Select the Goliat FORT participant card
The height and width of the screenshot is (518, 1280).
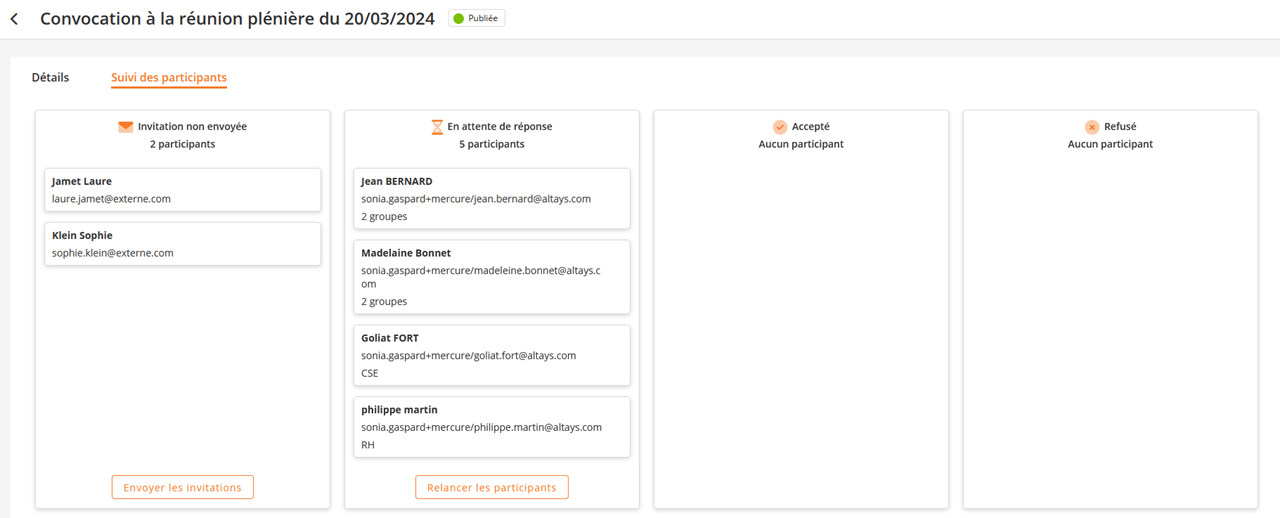coord(491,355)
